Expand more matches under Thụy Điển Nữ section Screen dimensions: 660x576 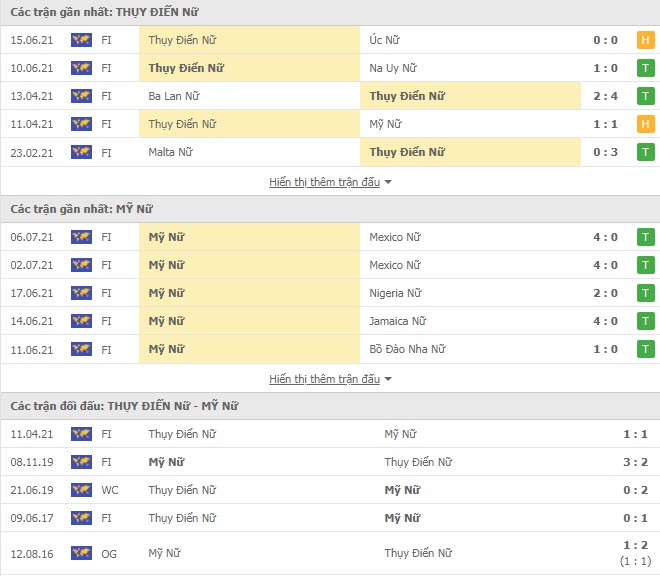point(324,182)
